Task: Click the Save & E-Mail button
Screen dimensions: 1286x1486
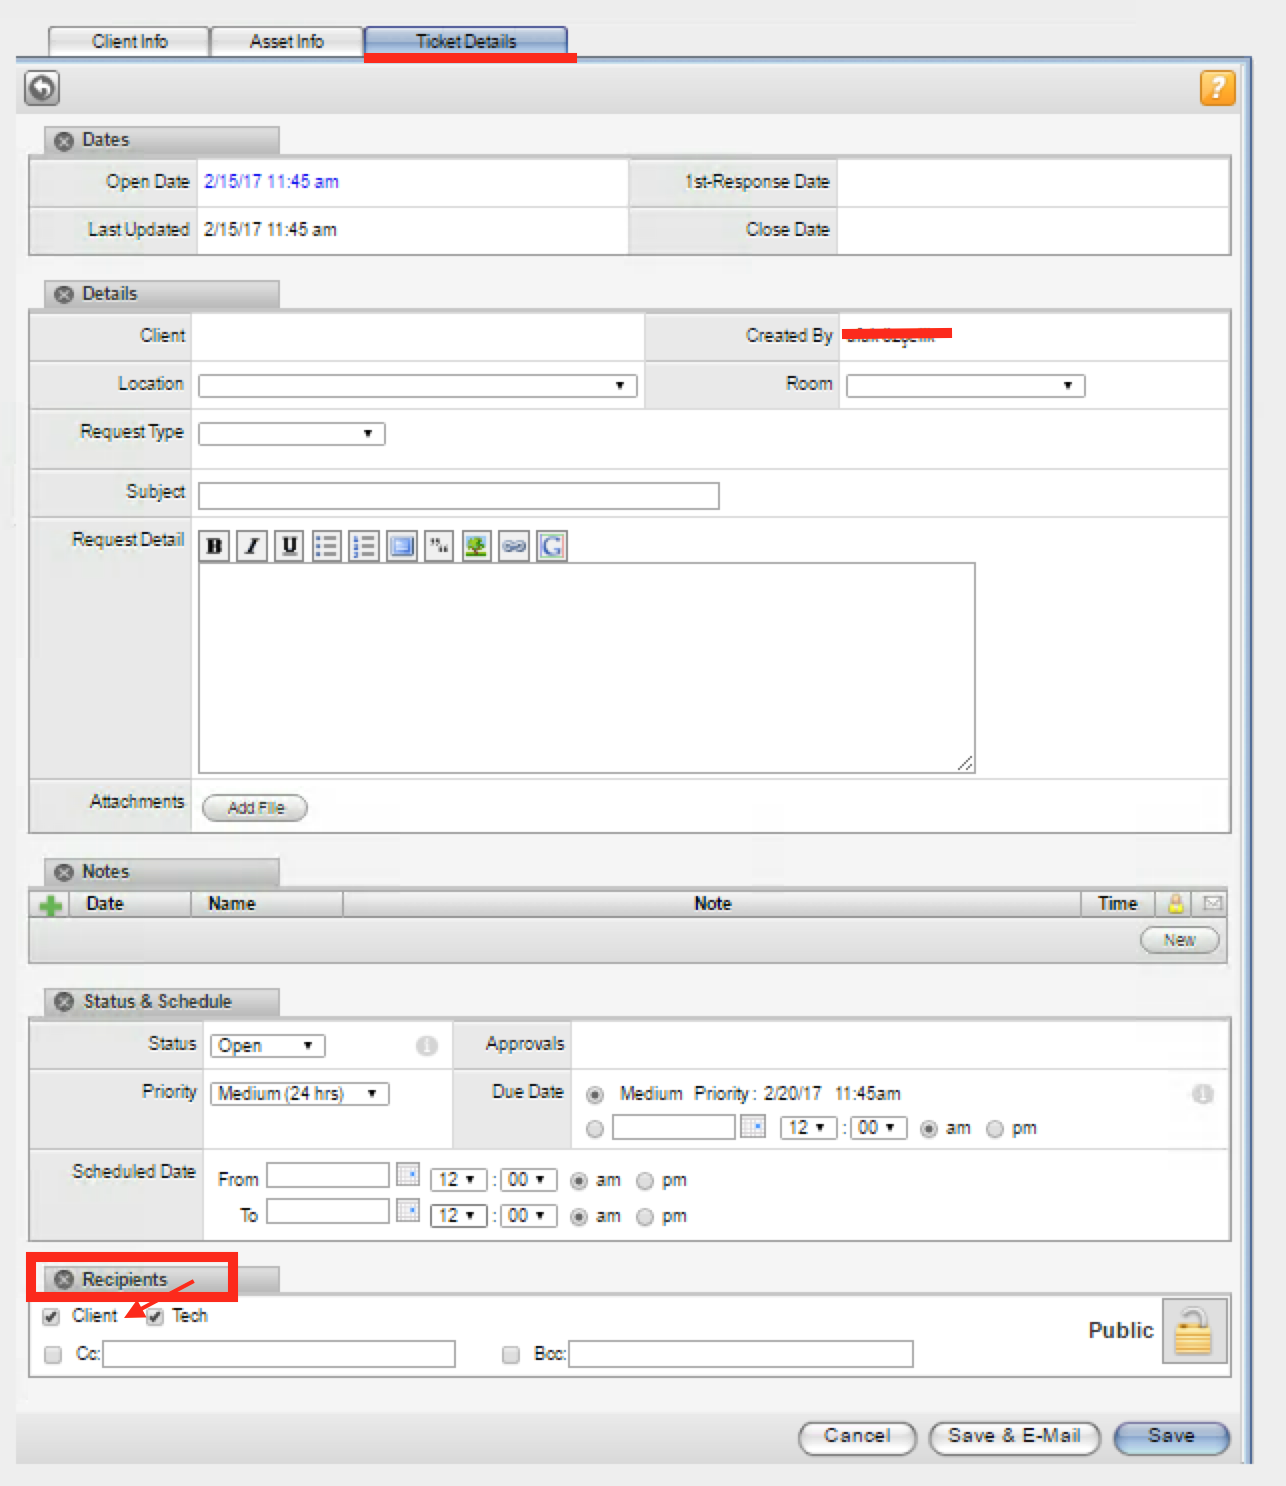Action: coord(1013,1437)
